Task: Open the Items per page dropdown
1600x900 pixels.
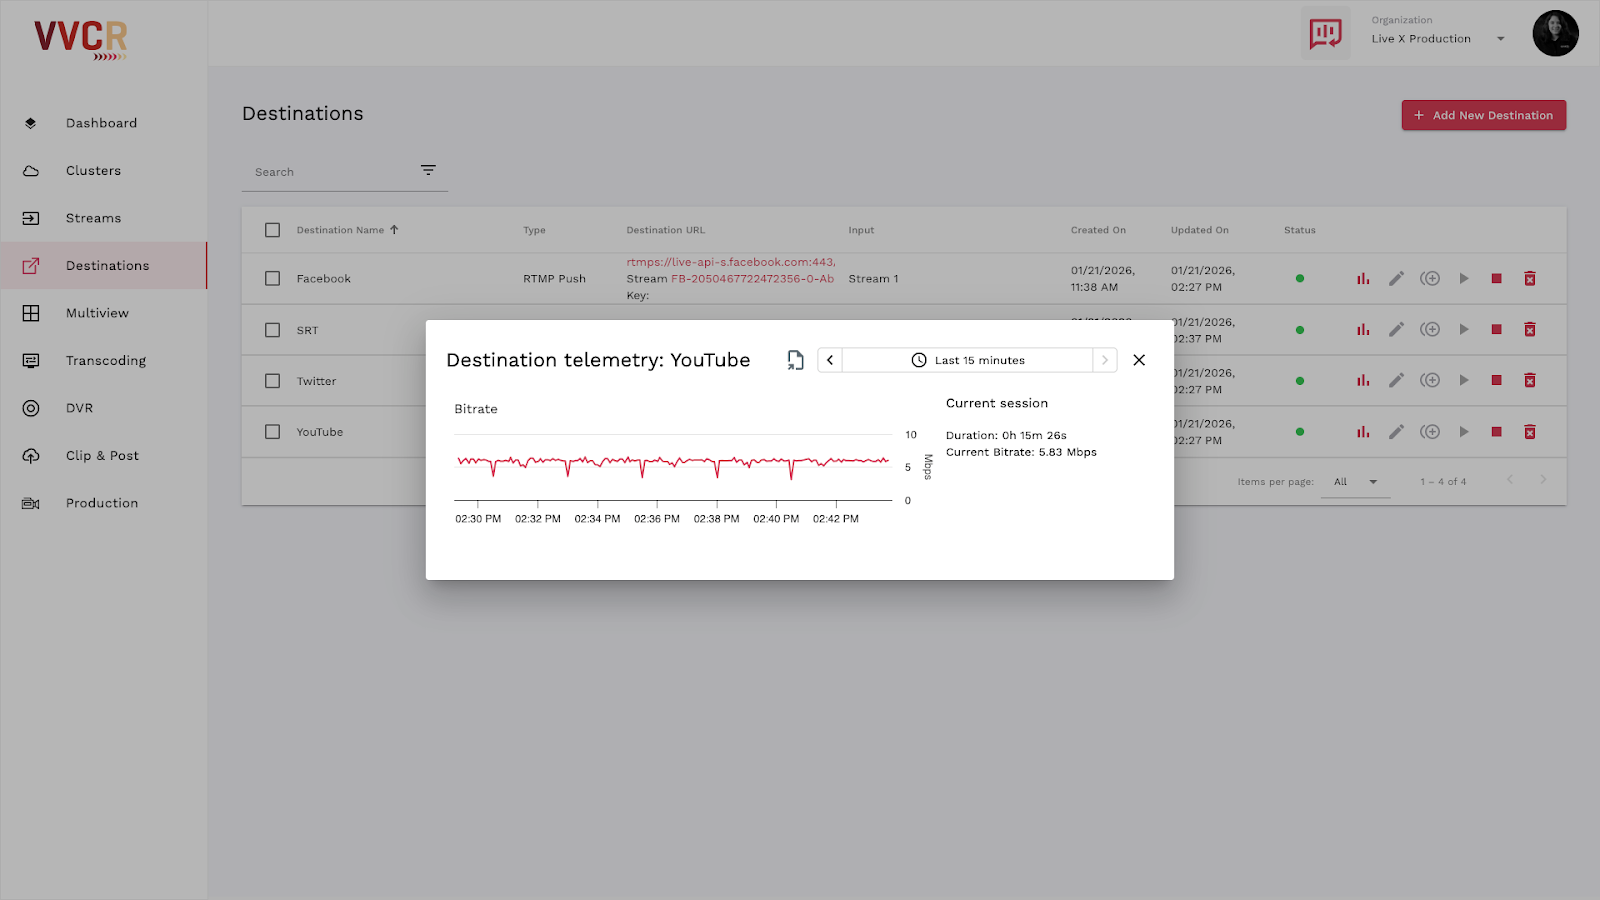Action: click(1355, 481)
